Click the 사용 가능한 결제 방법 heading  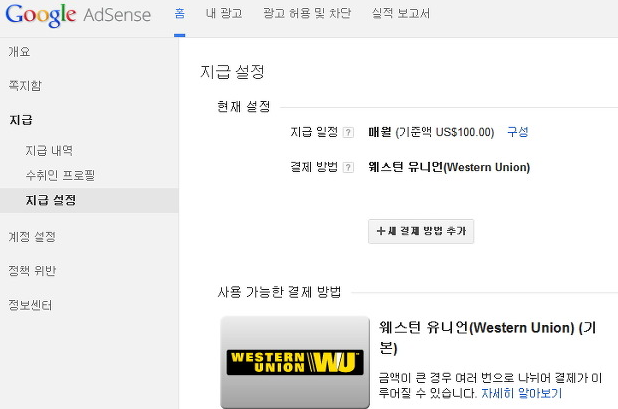click(x=279, y=292)
